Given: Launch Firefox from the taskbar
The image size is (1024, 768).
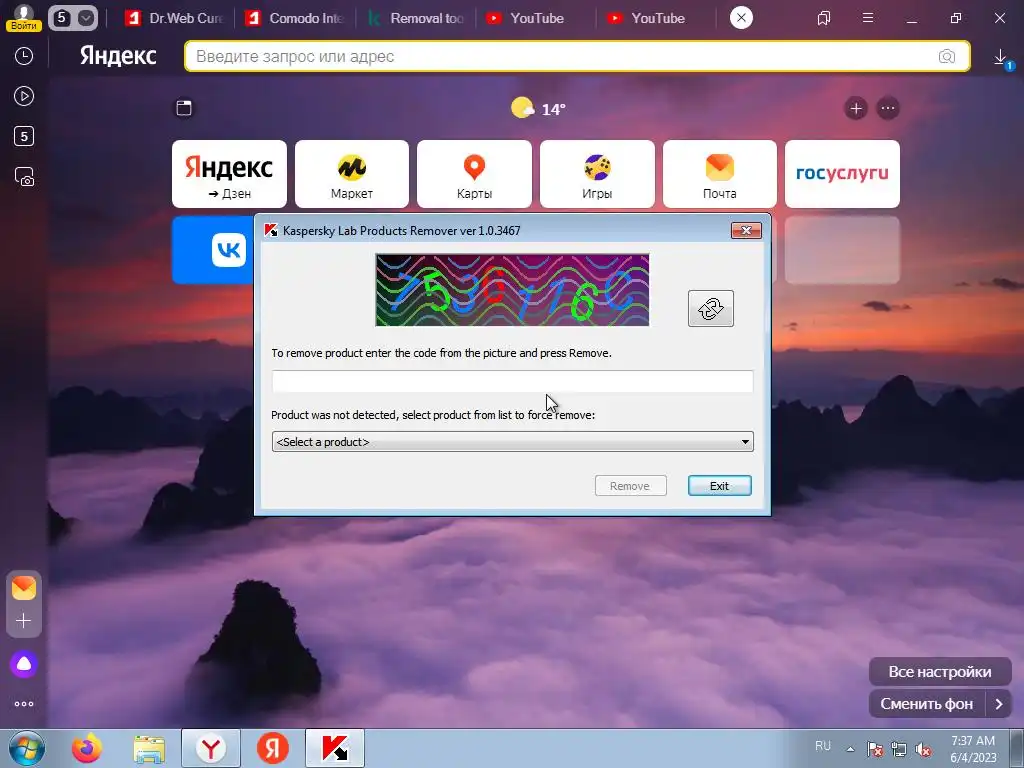Looking at the screenshot, I should pos(87,748).
